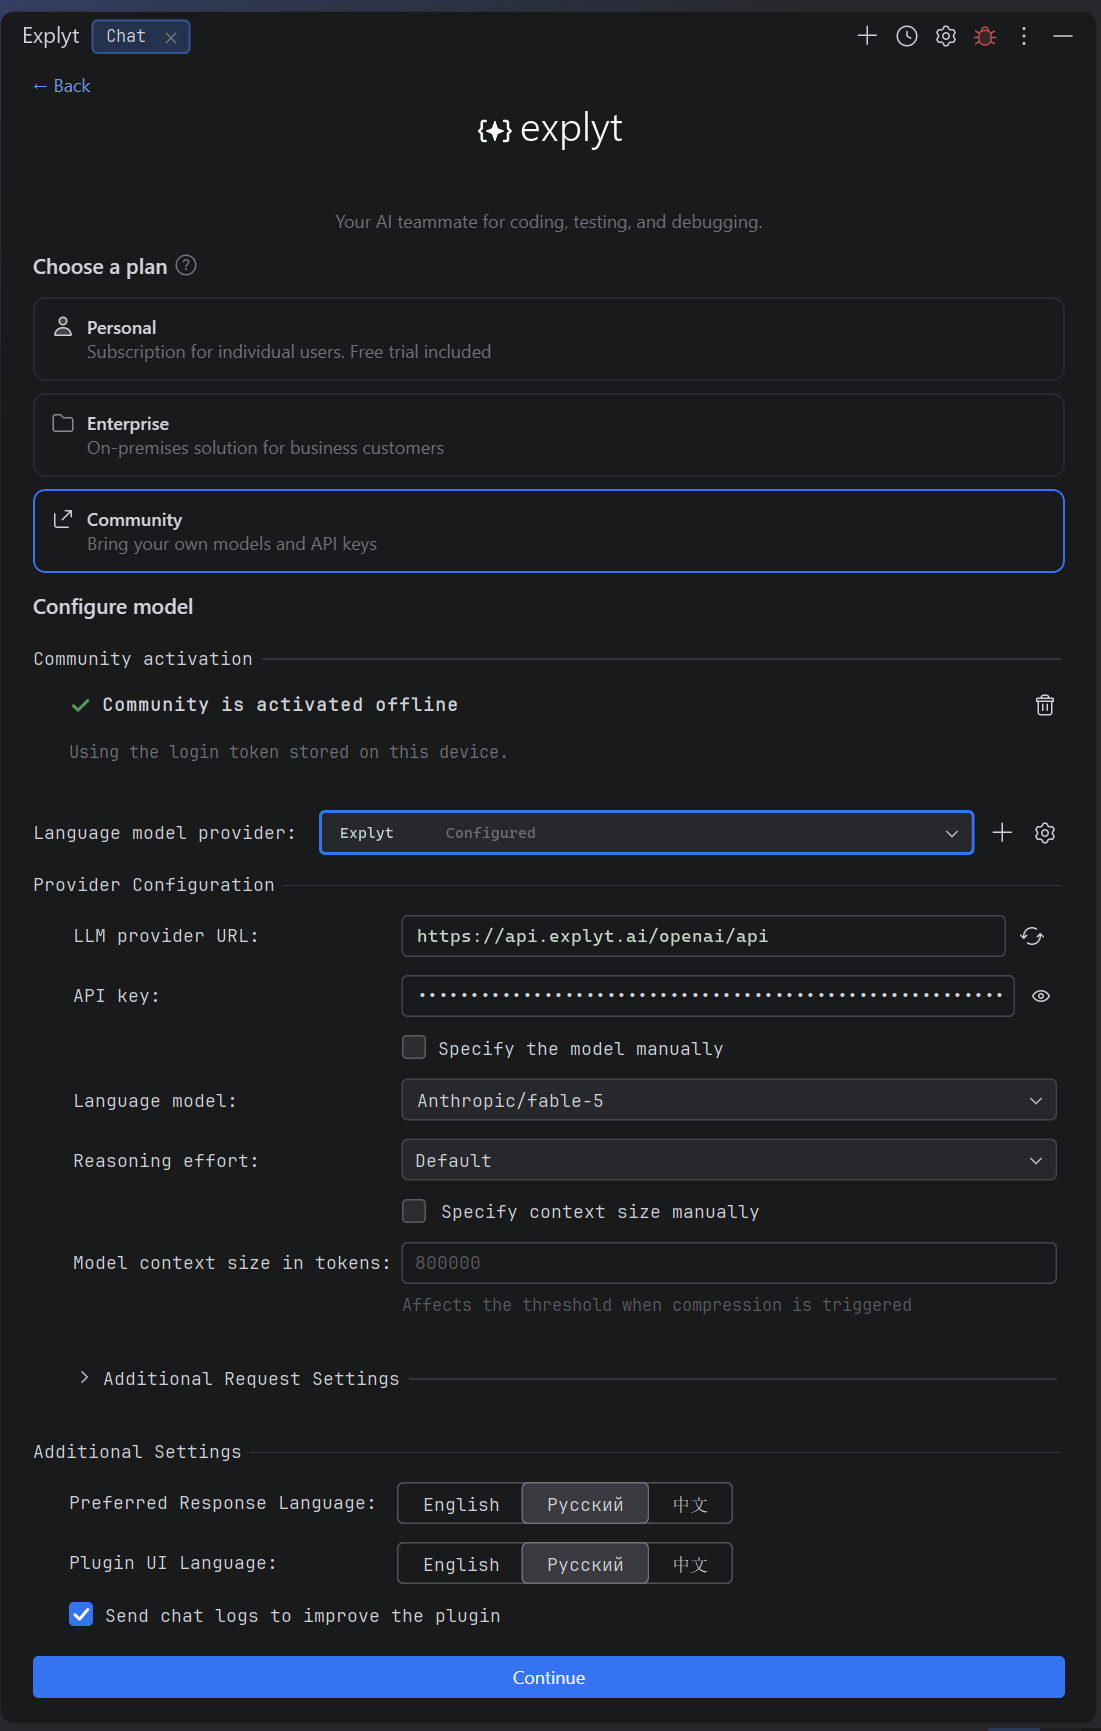This screenshot has height=1731, width=1101.
Task: Enable Specify the model manually checkbox
Action: pyautogui.click(x=414, y=1047)
